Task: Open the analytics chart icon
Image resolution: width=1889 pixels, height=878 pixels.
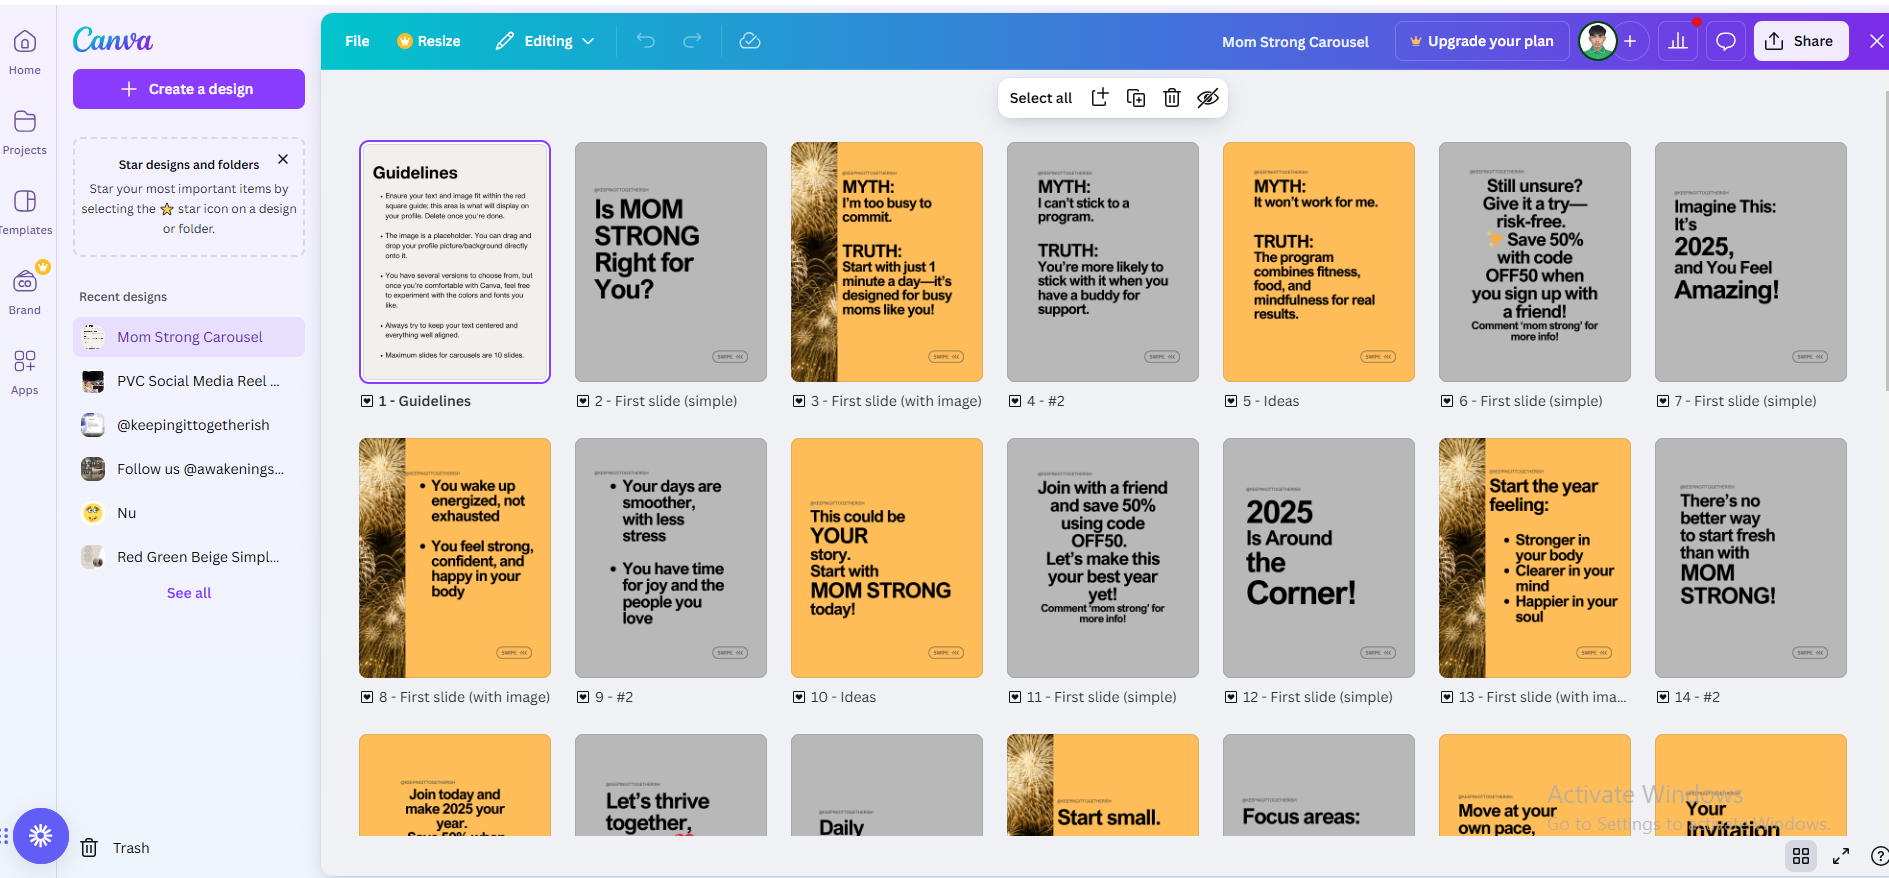Action: click(1678, 41)
